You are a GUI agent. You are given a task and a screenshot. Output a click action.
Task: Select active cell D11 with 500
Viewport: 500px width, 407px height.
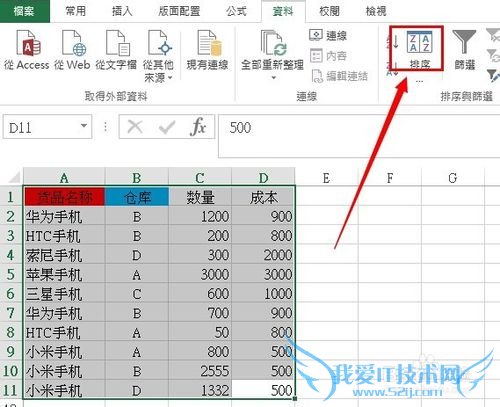263,390
